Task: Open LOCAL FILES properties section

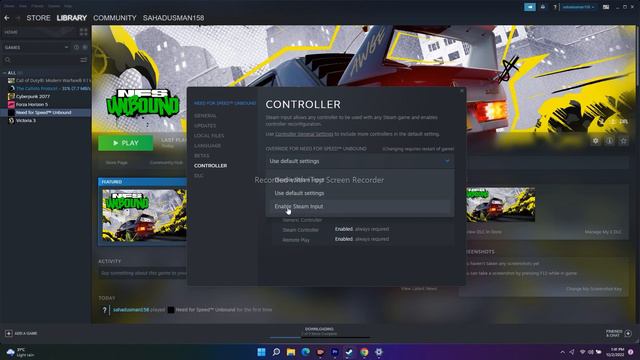Action: (209, 136)
